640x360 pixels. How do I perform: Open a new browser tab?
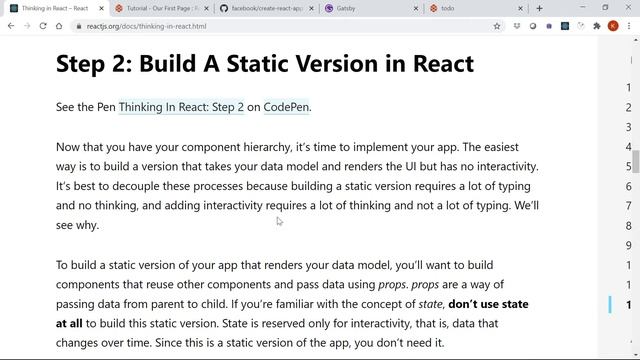point(539,8)
